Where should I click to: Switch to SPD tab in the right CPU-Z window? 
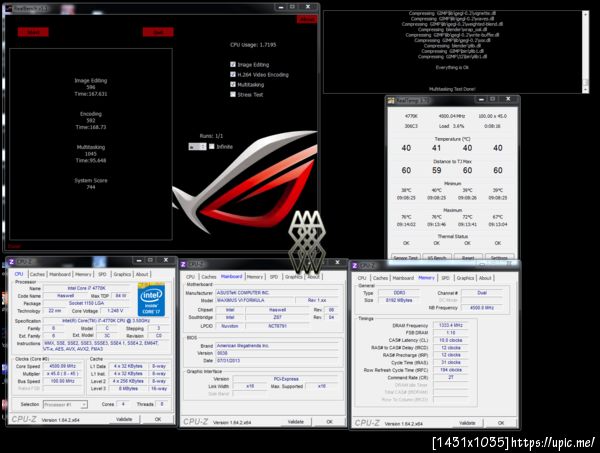coord(445,278)
